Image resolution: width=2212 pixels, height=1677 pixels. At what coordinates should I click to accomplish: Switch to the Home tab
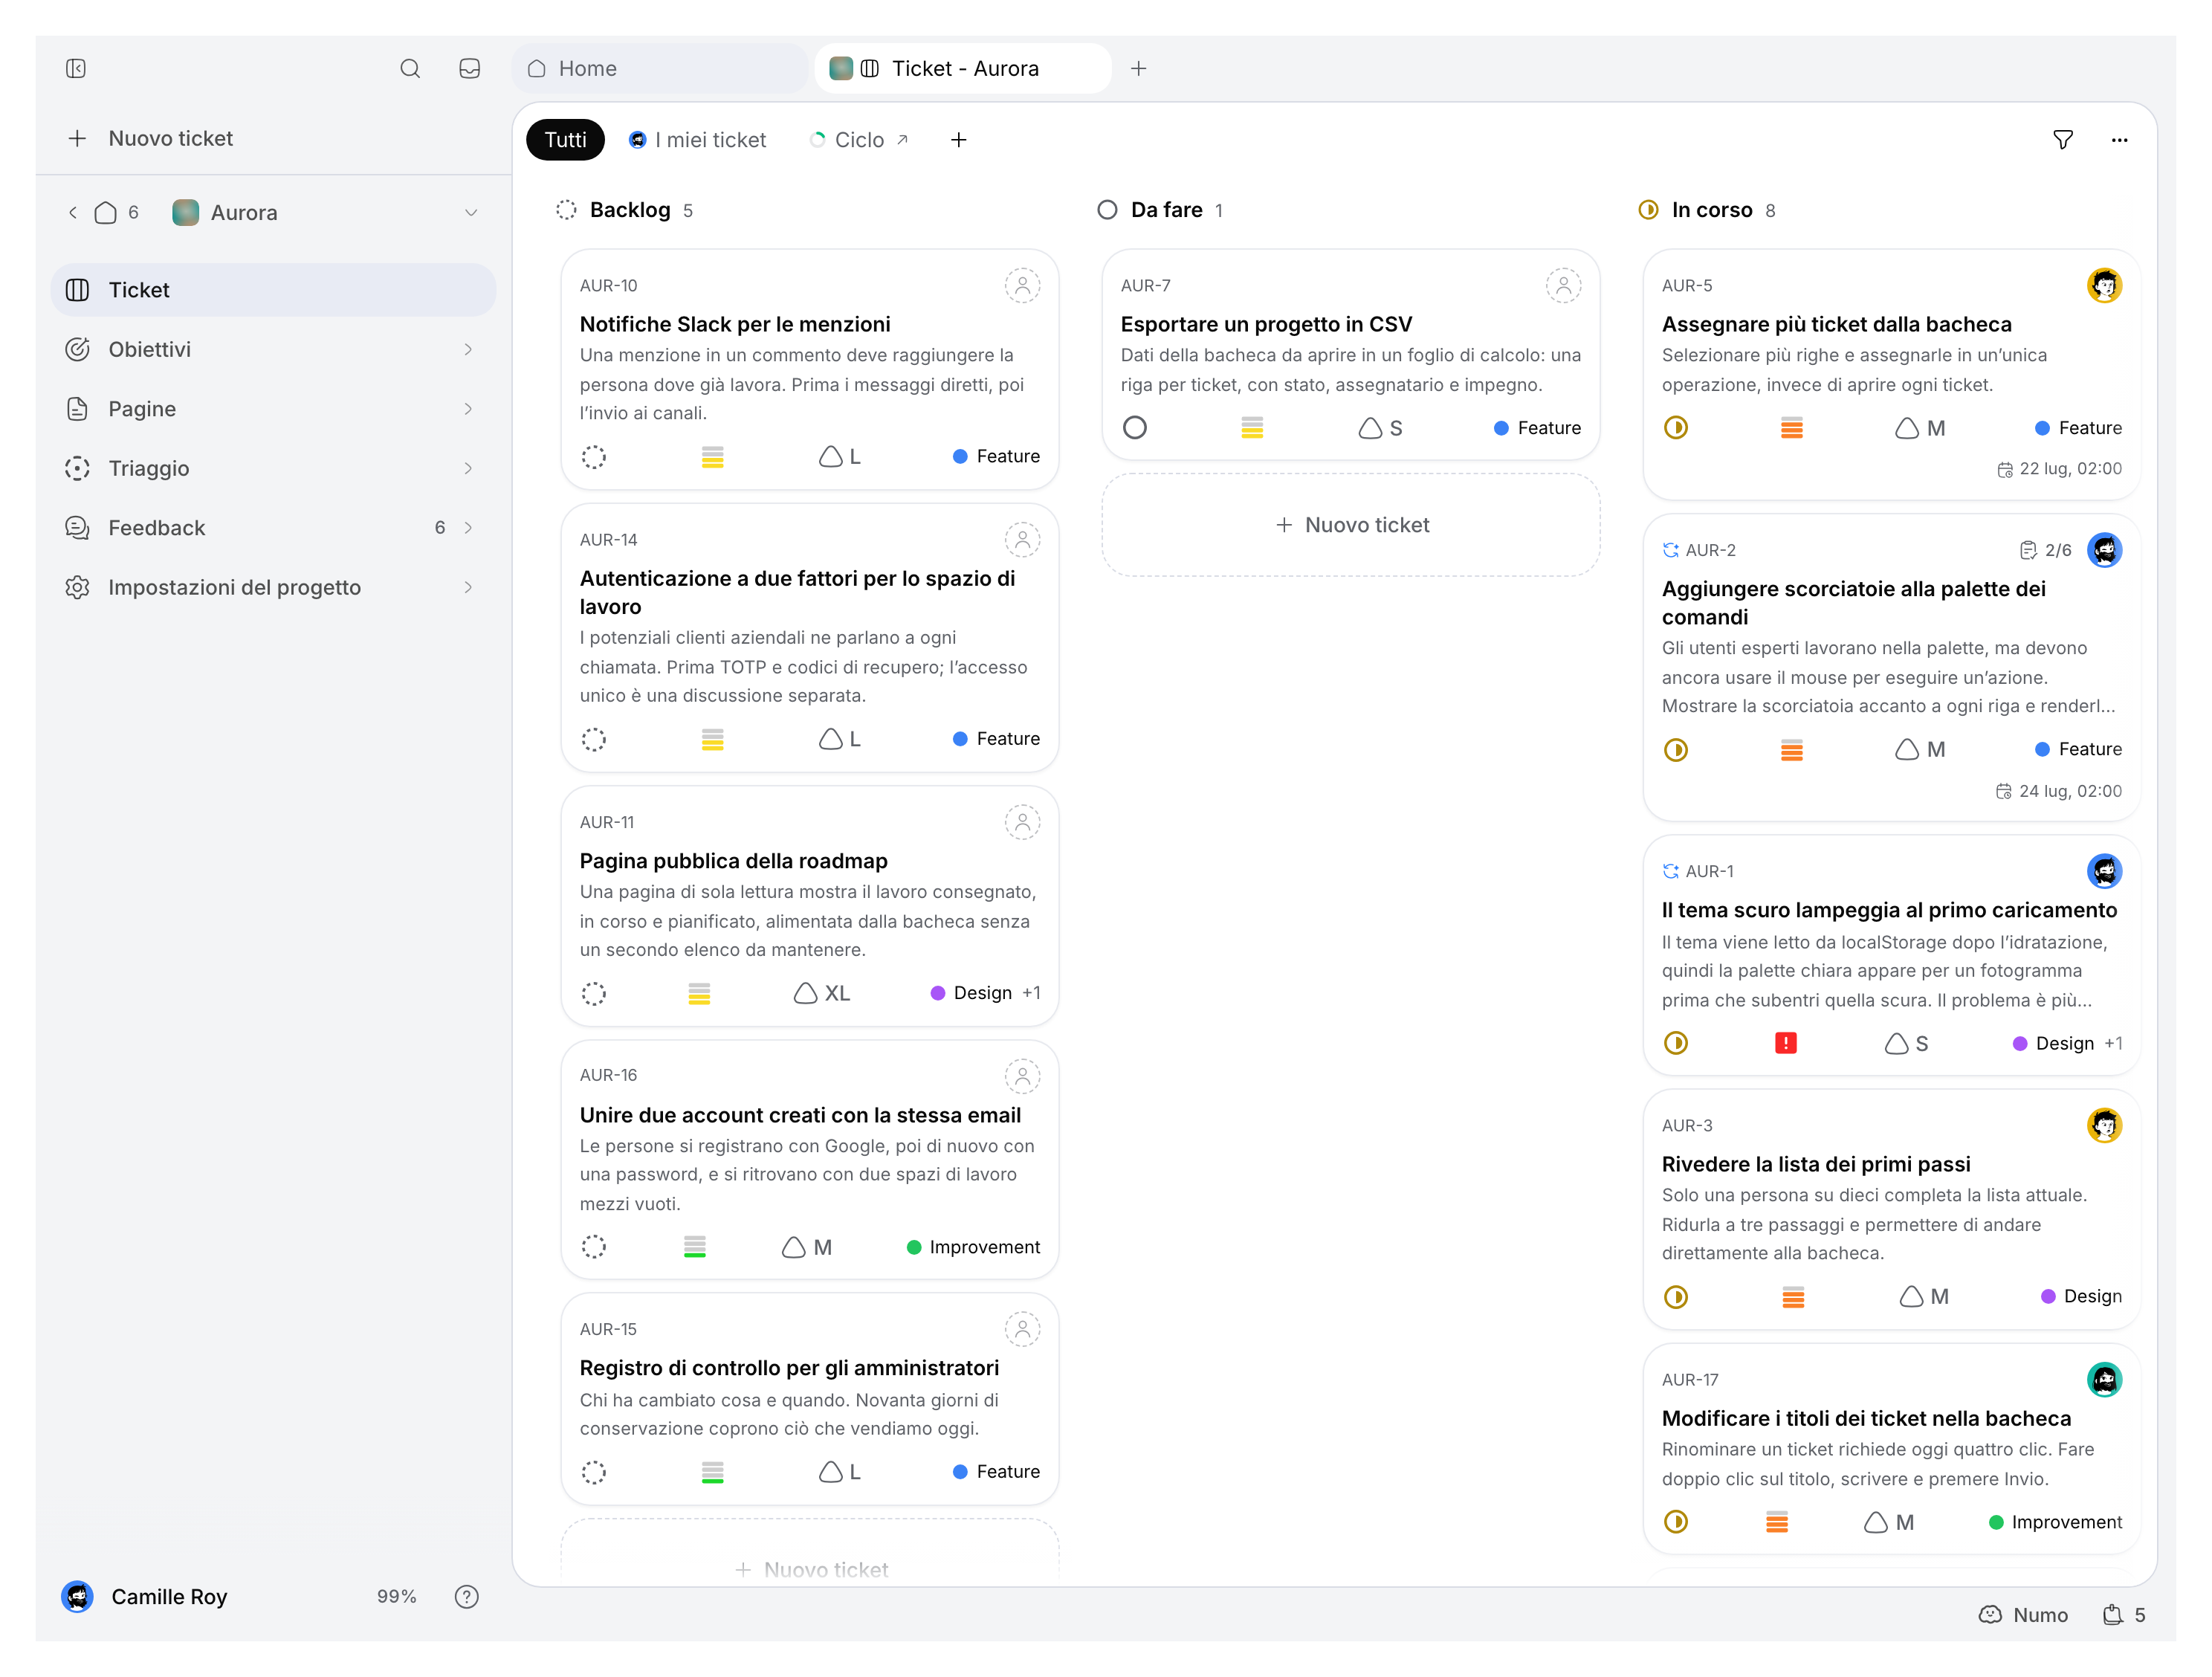pos(660,68)
